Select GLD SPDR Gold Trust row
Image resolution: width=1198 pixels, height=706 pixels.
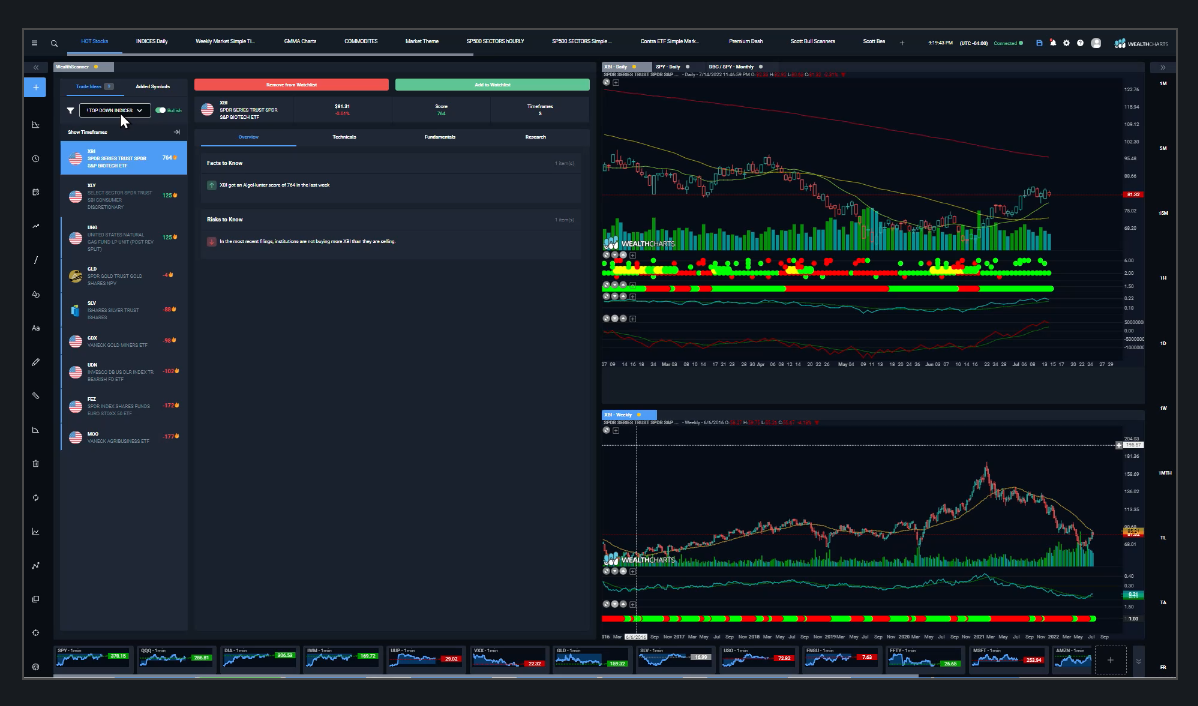coord(124,276)
